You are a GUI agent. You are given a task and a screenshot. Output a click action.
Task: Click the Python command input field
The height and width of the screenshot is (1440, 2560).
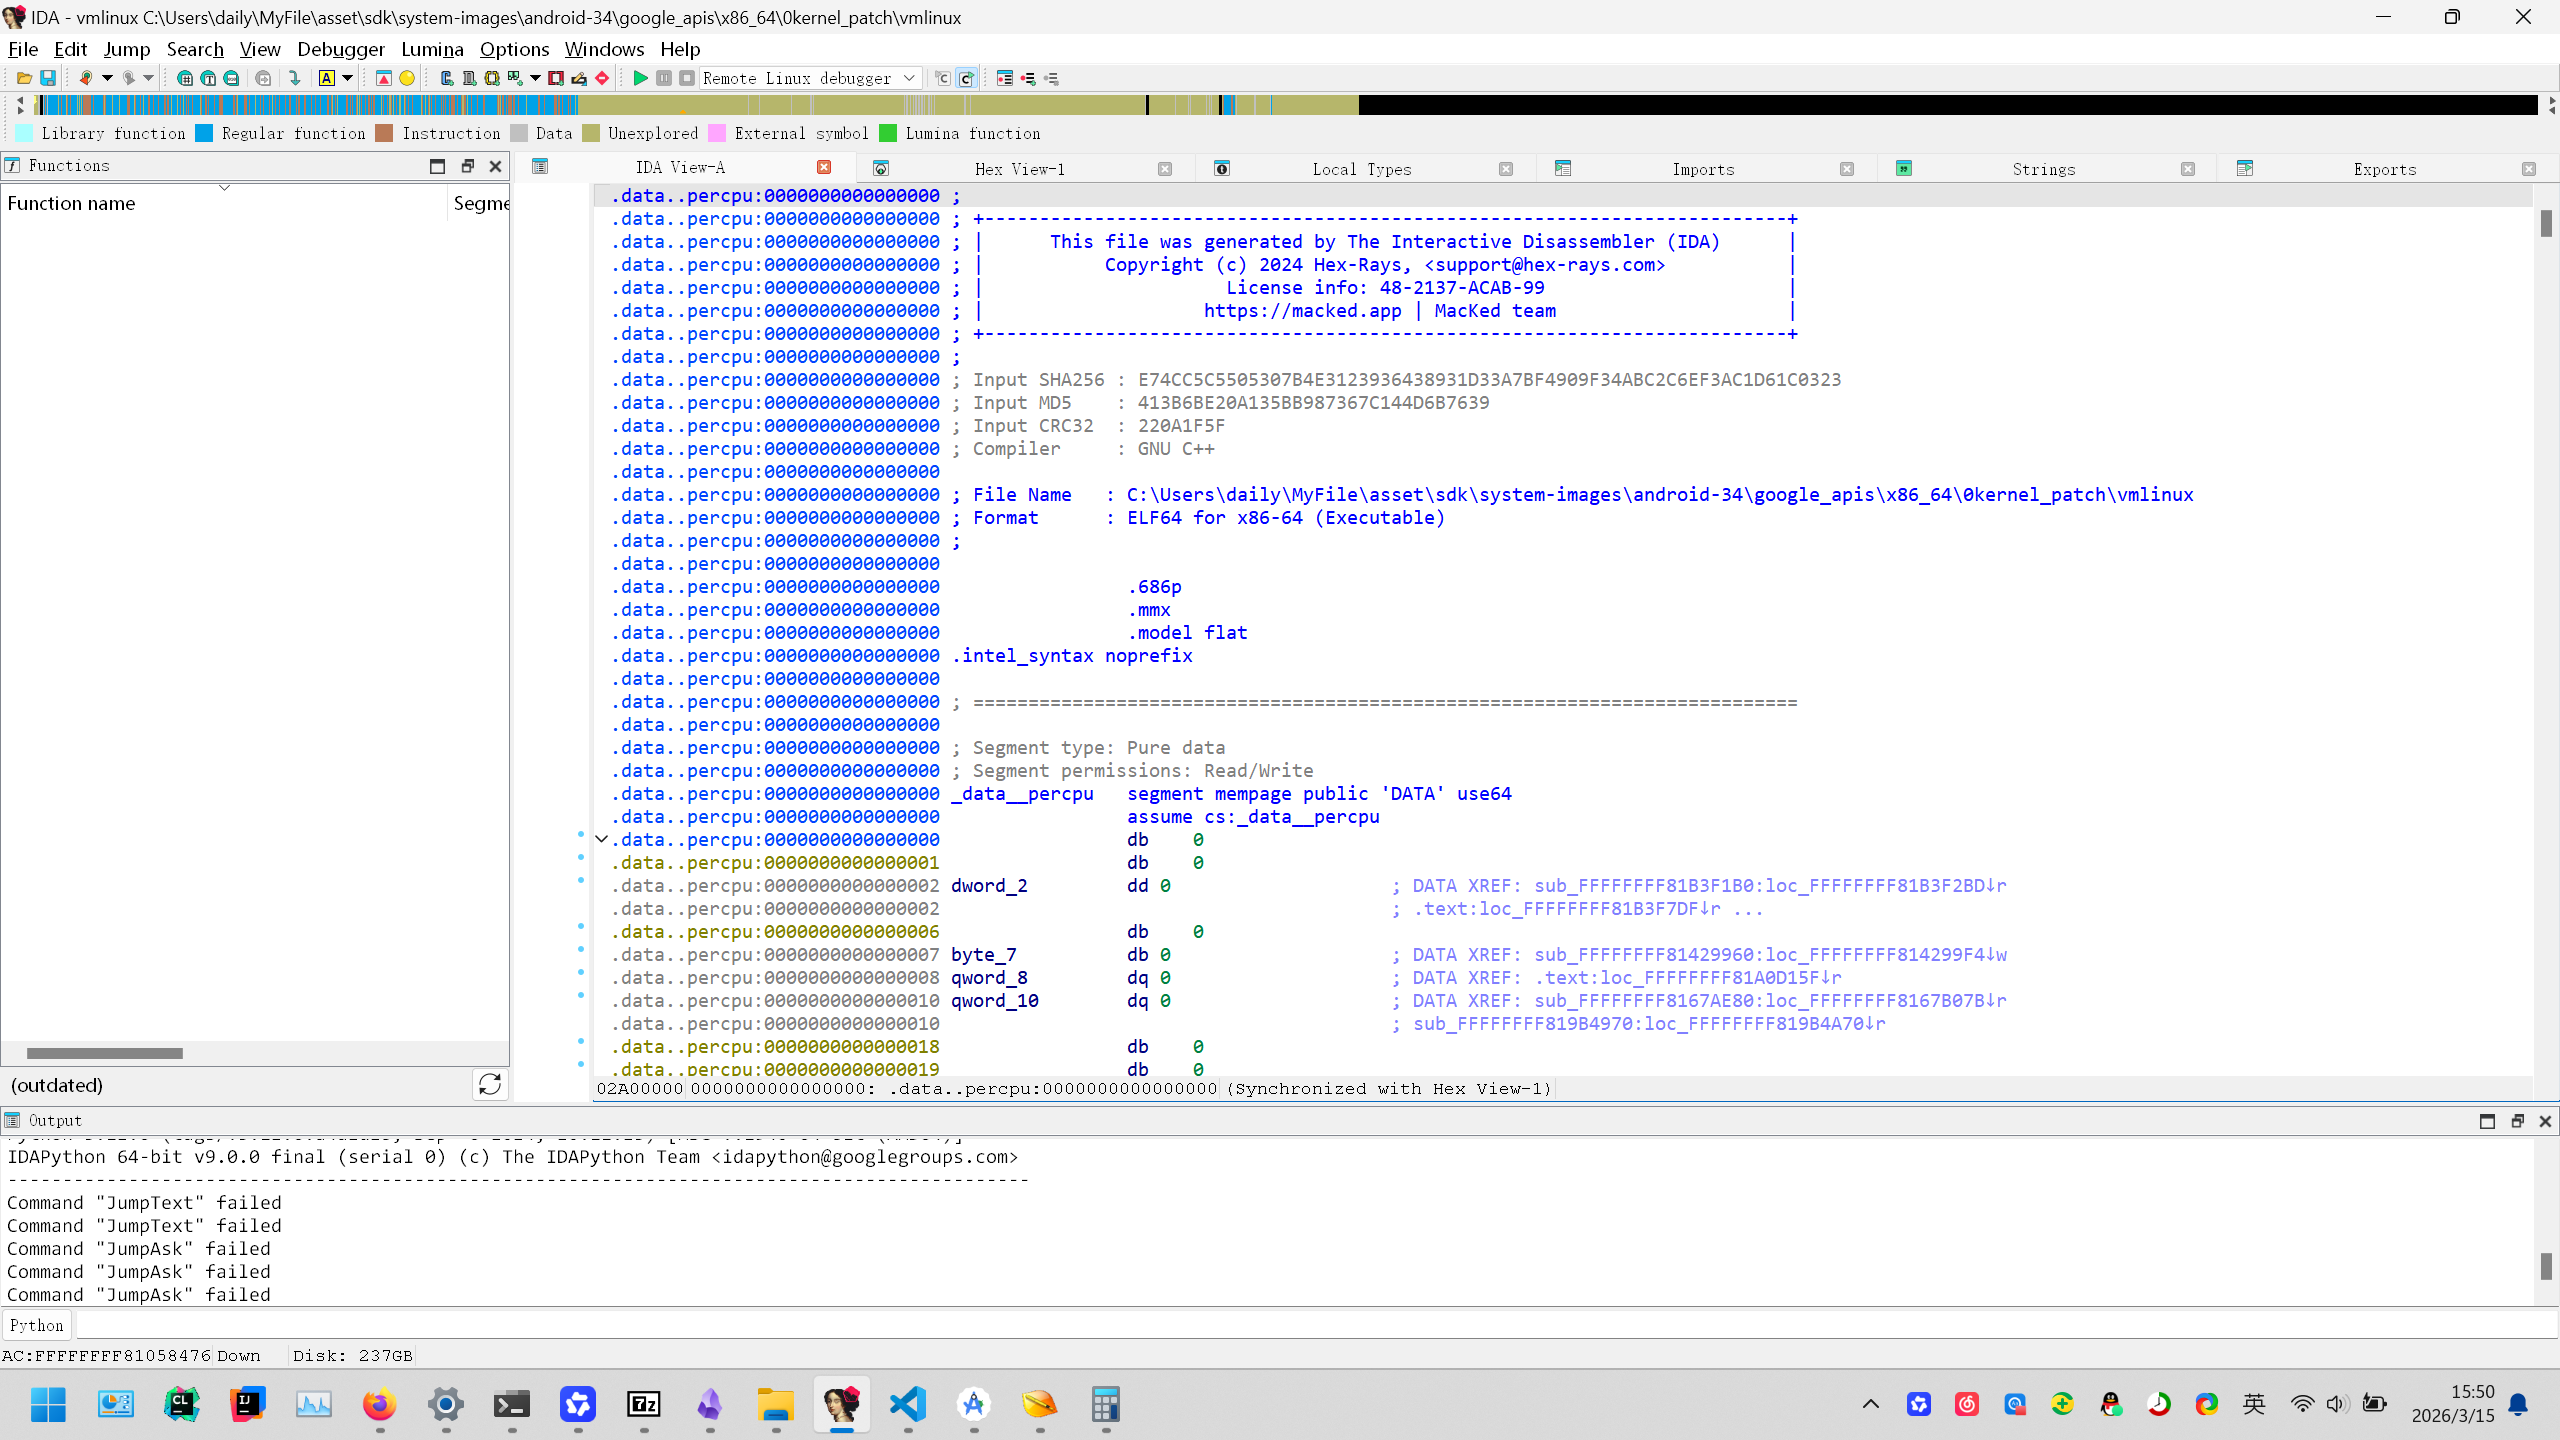1300,1325
